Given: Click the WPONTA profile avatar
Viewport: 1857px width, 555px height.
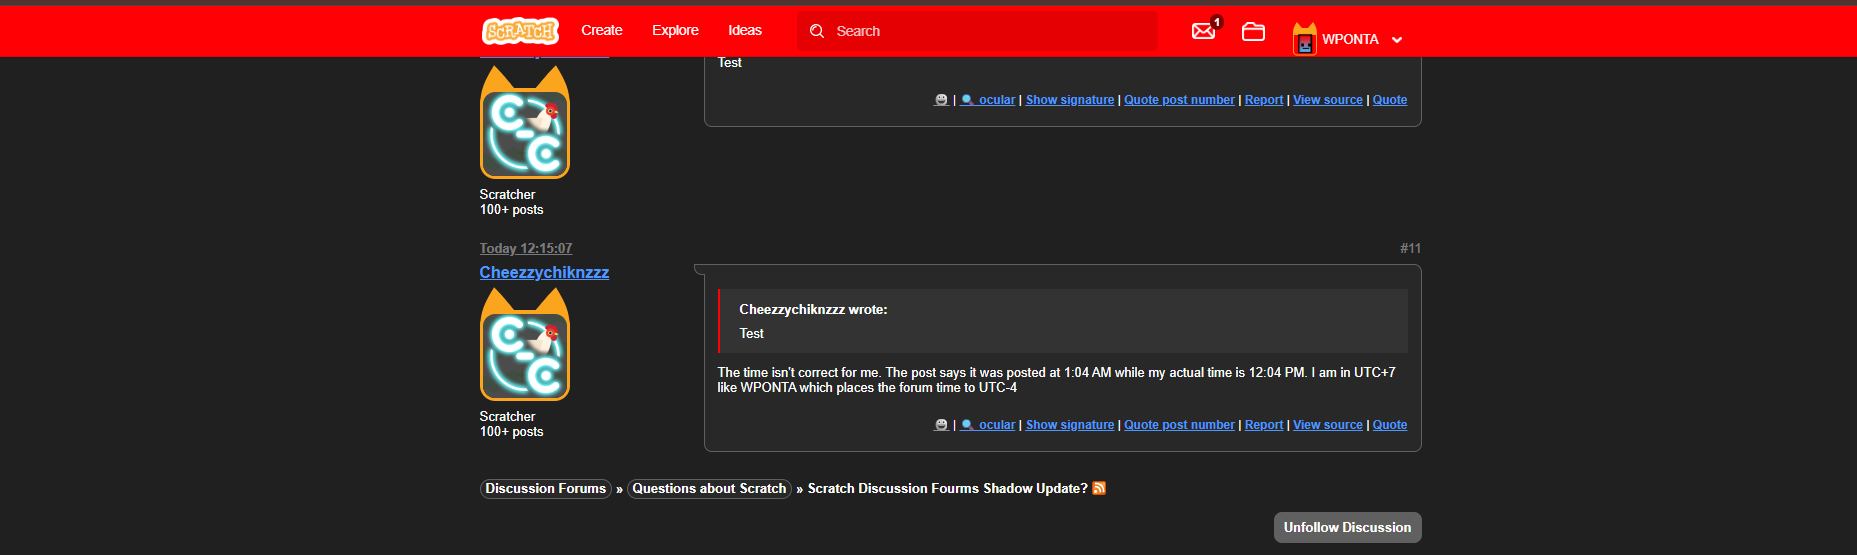Looking at the screenshot, I should (x=1304, y=39).
